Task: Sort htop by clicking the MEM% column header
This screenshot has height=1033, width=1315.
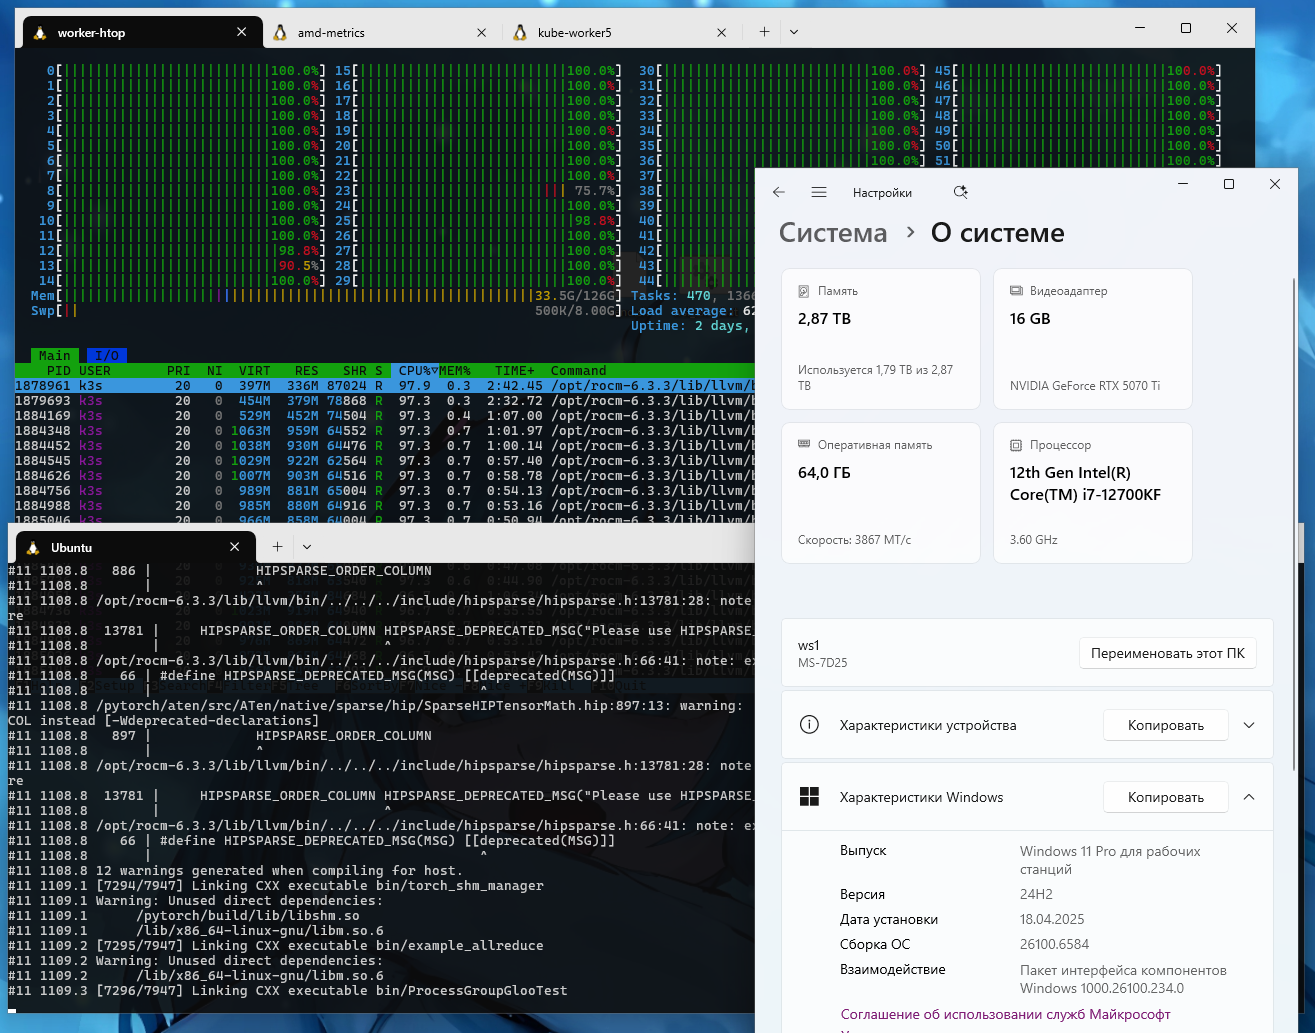Action: coord(454,370)
